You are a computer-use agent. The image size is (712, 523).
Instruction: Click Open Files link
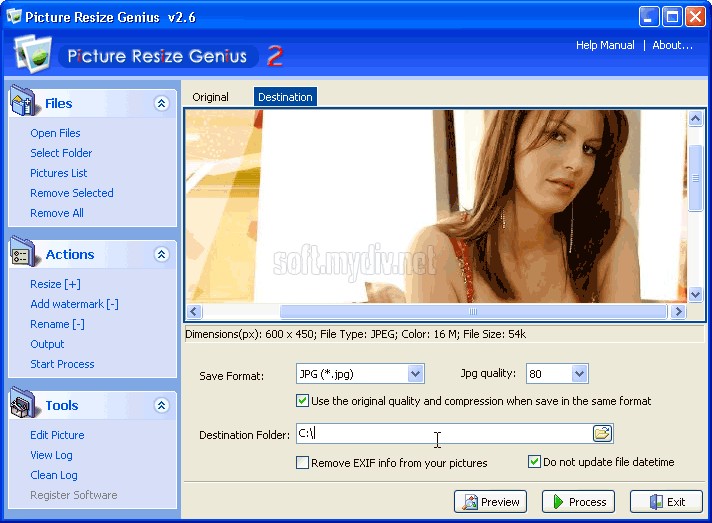point(55,133)
